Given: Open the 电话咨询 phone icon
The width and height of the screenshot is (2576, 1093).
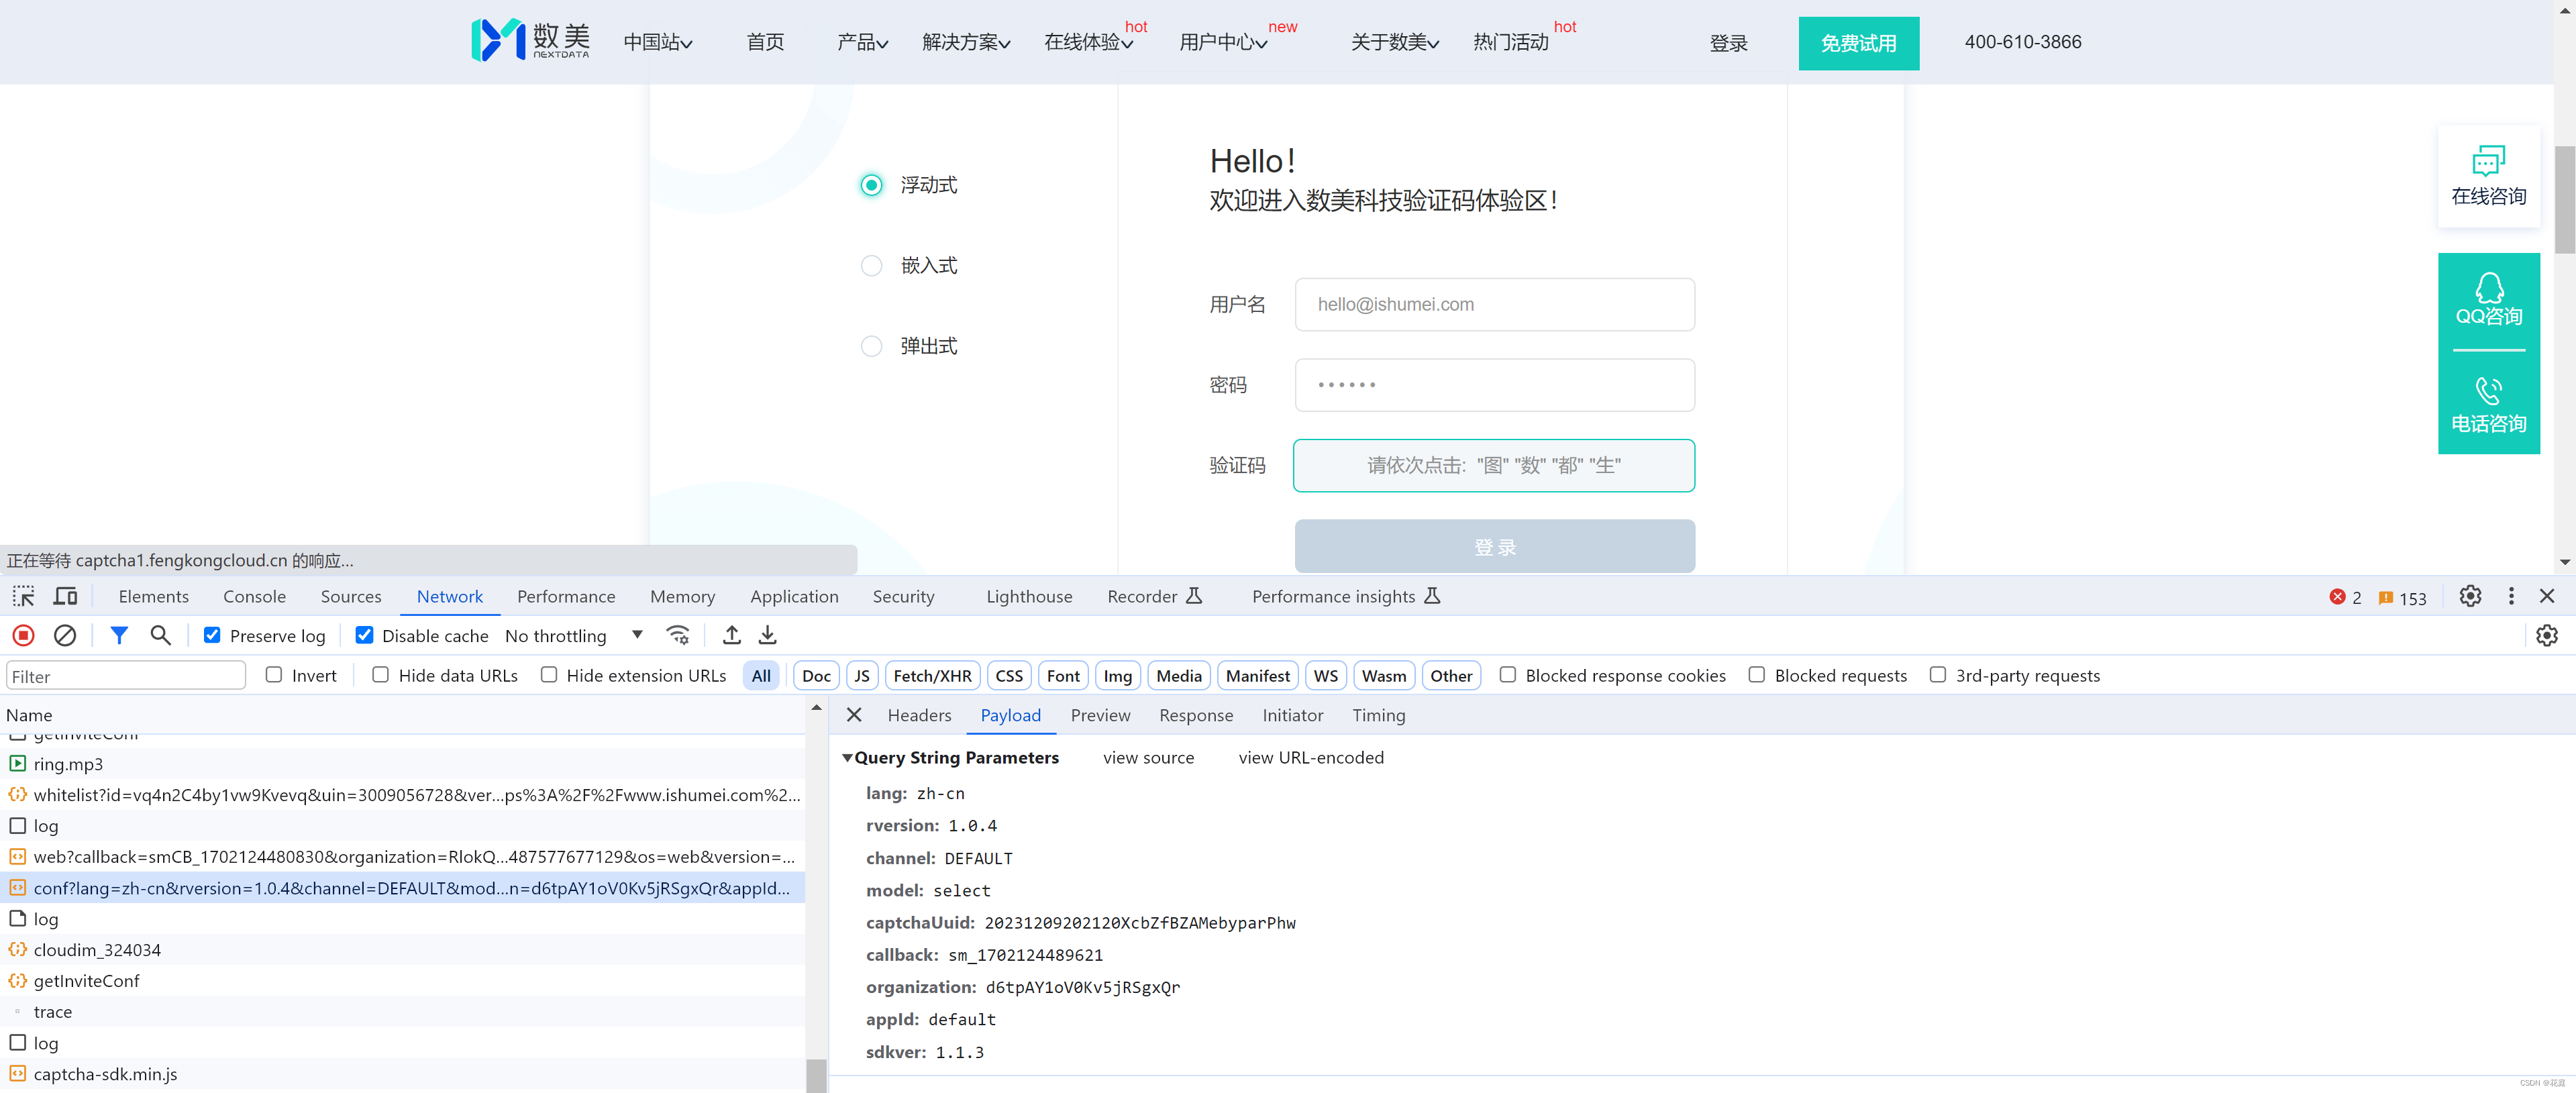Looking at the screenshot, I should (x=2489, y=404).
